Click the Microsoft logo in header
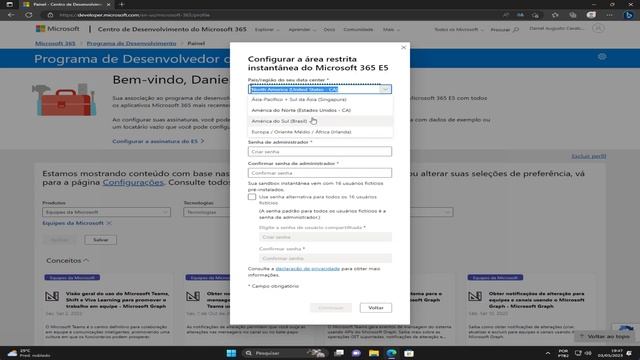 [58, 29]
